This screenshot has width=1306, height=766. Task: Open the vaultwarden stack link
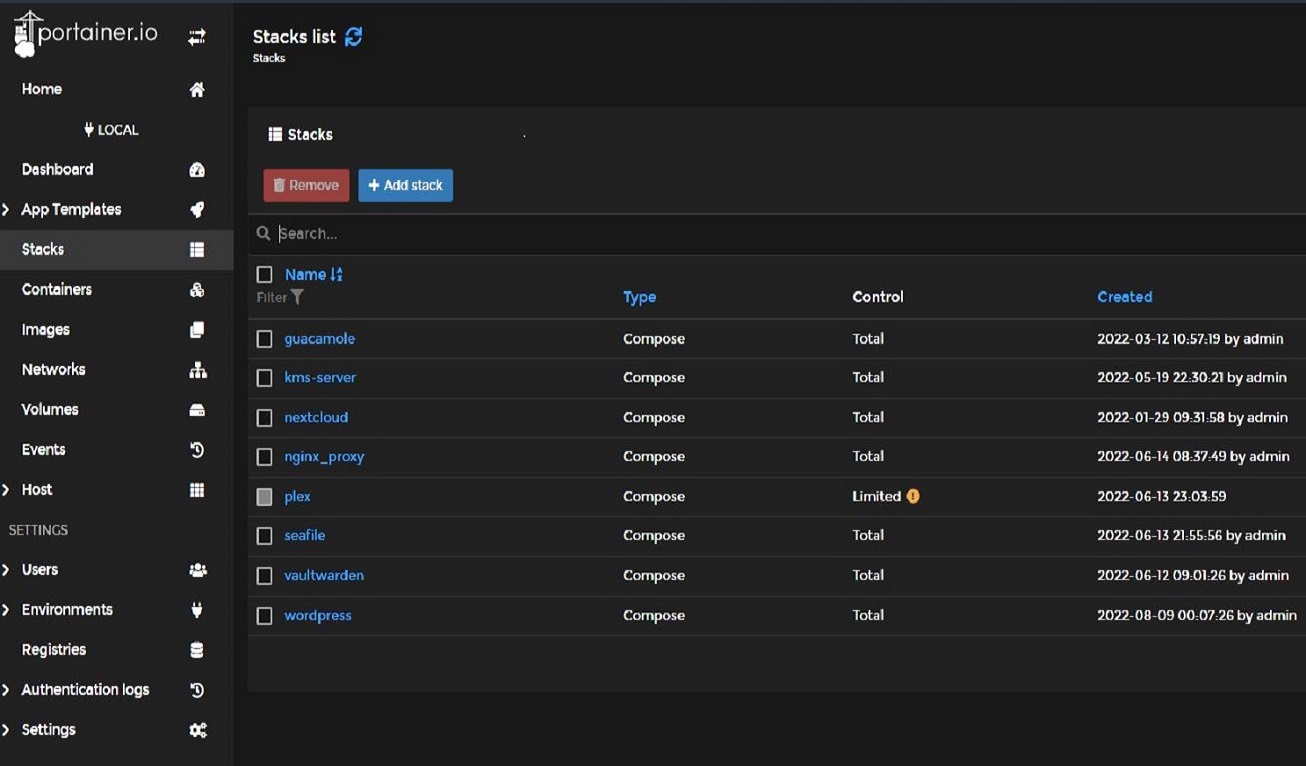[324, 575]
